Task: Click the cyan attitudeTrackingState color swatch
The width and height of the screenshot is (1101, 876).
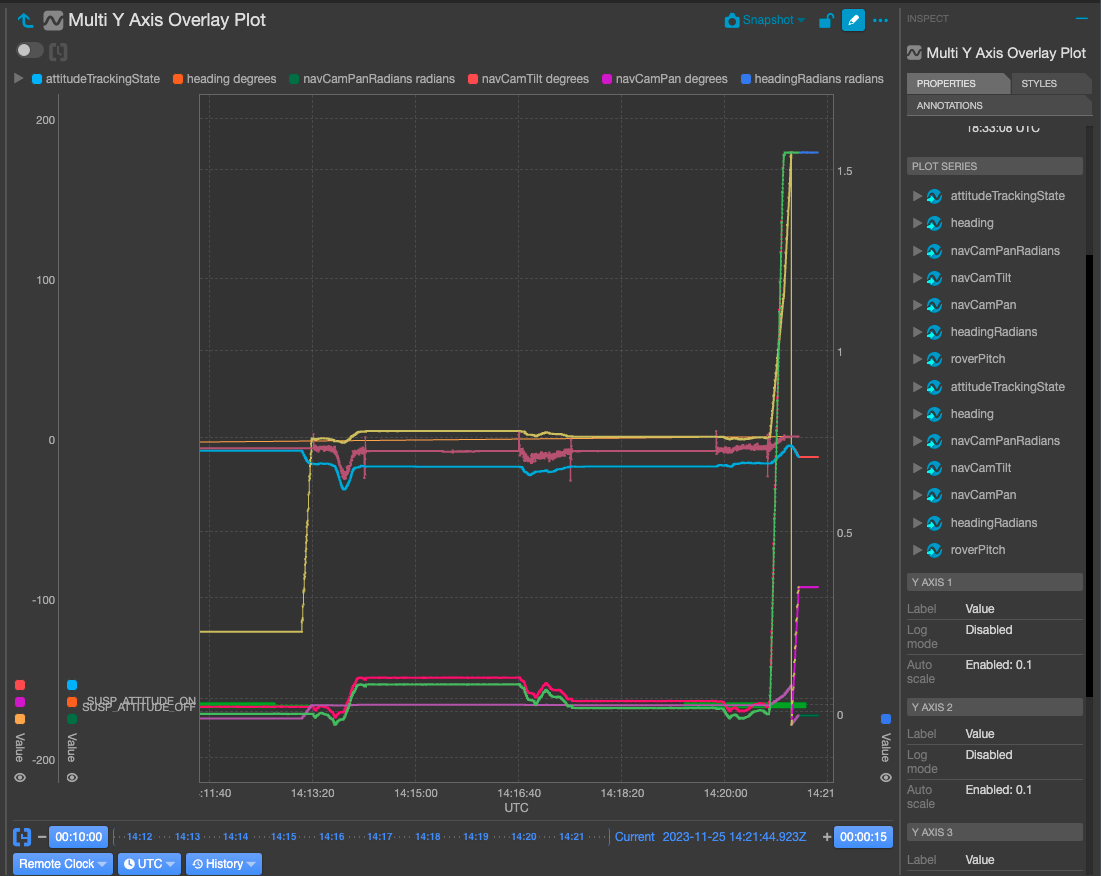Action: (37, 78)
